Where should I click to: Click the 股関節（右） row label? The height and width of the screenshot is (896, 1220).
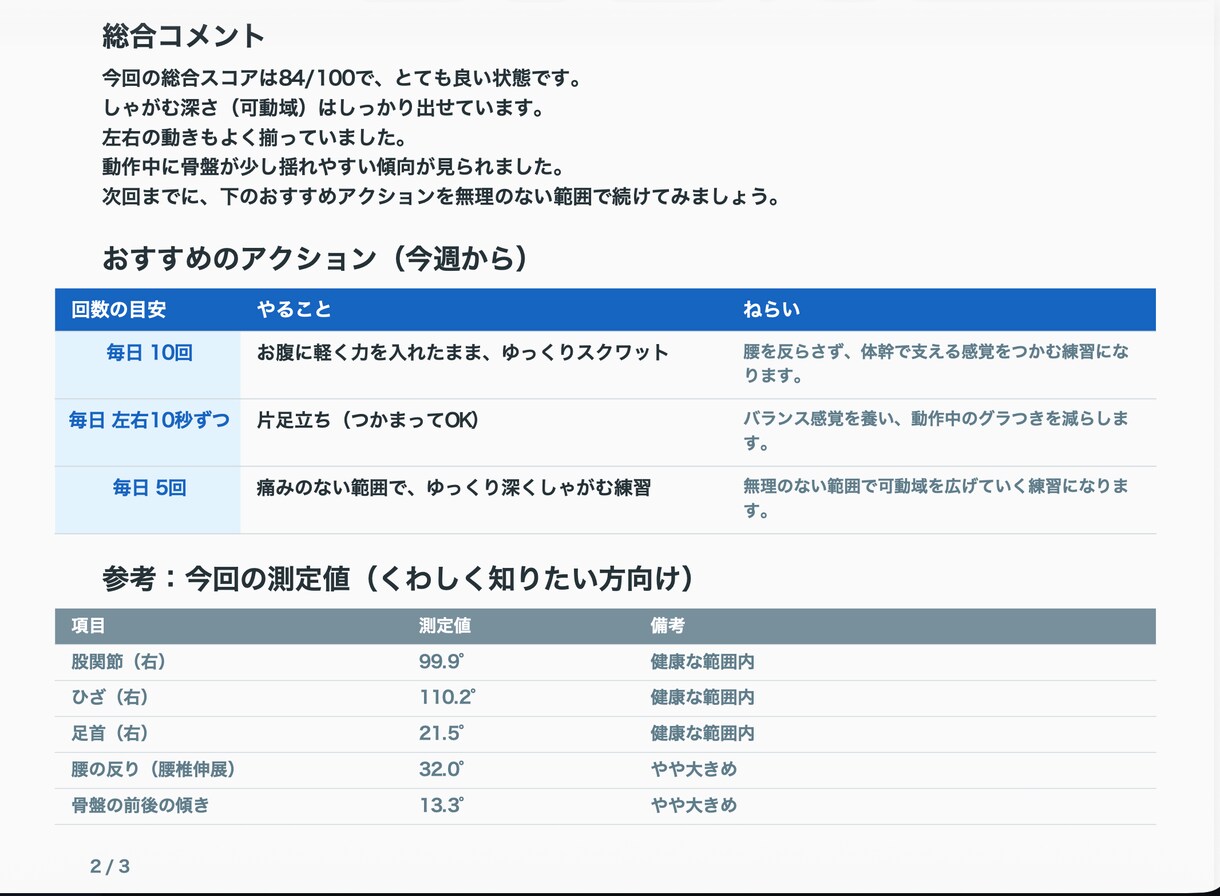click(118, 662)
